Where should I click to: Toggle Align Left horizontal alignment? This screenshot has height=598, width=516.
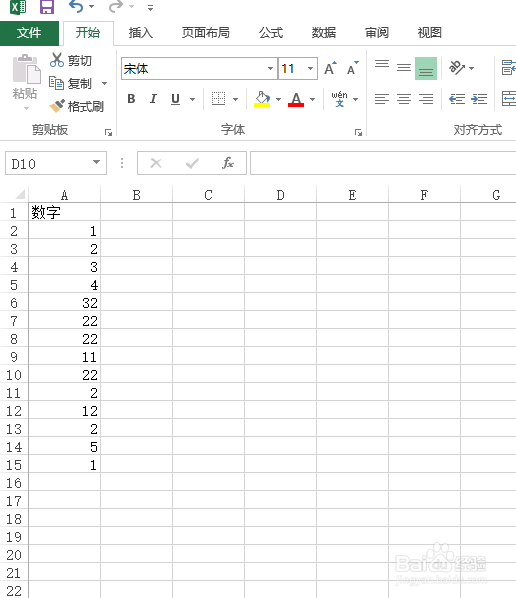point(382,99)
